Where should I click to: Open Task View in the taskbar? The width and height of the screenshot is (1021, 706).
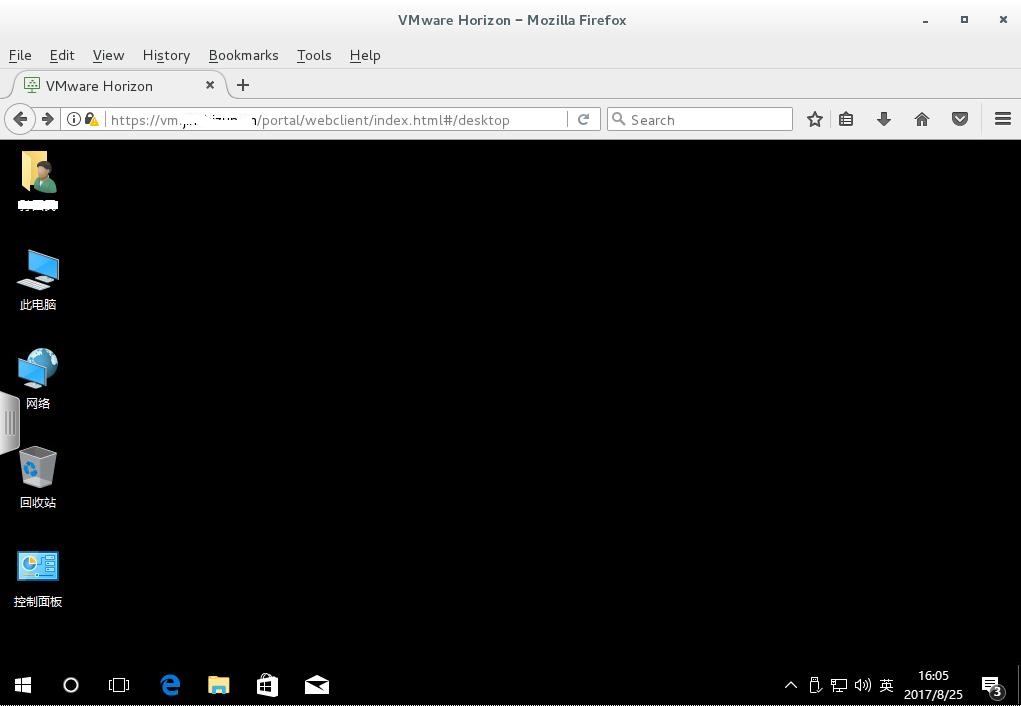[x=119, y=685]
